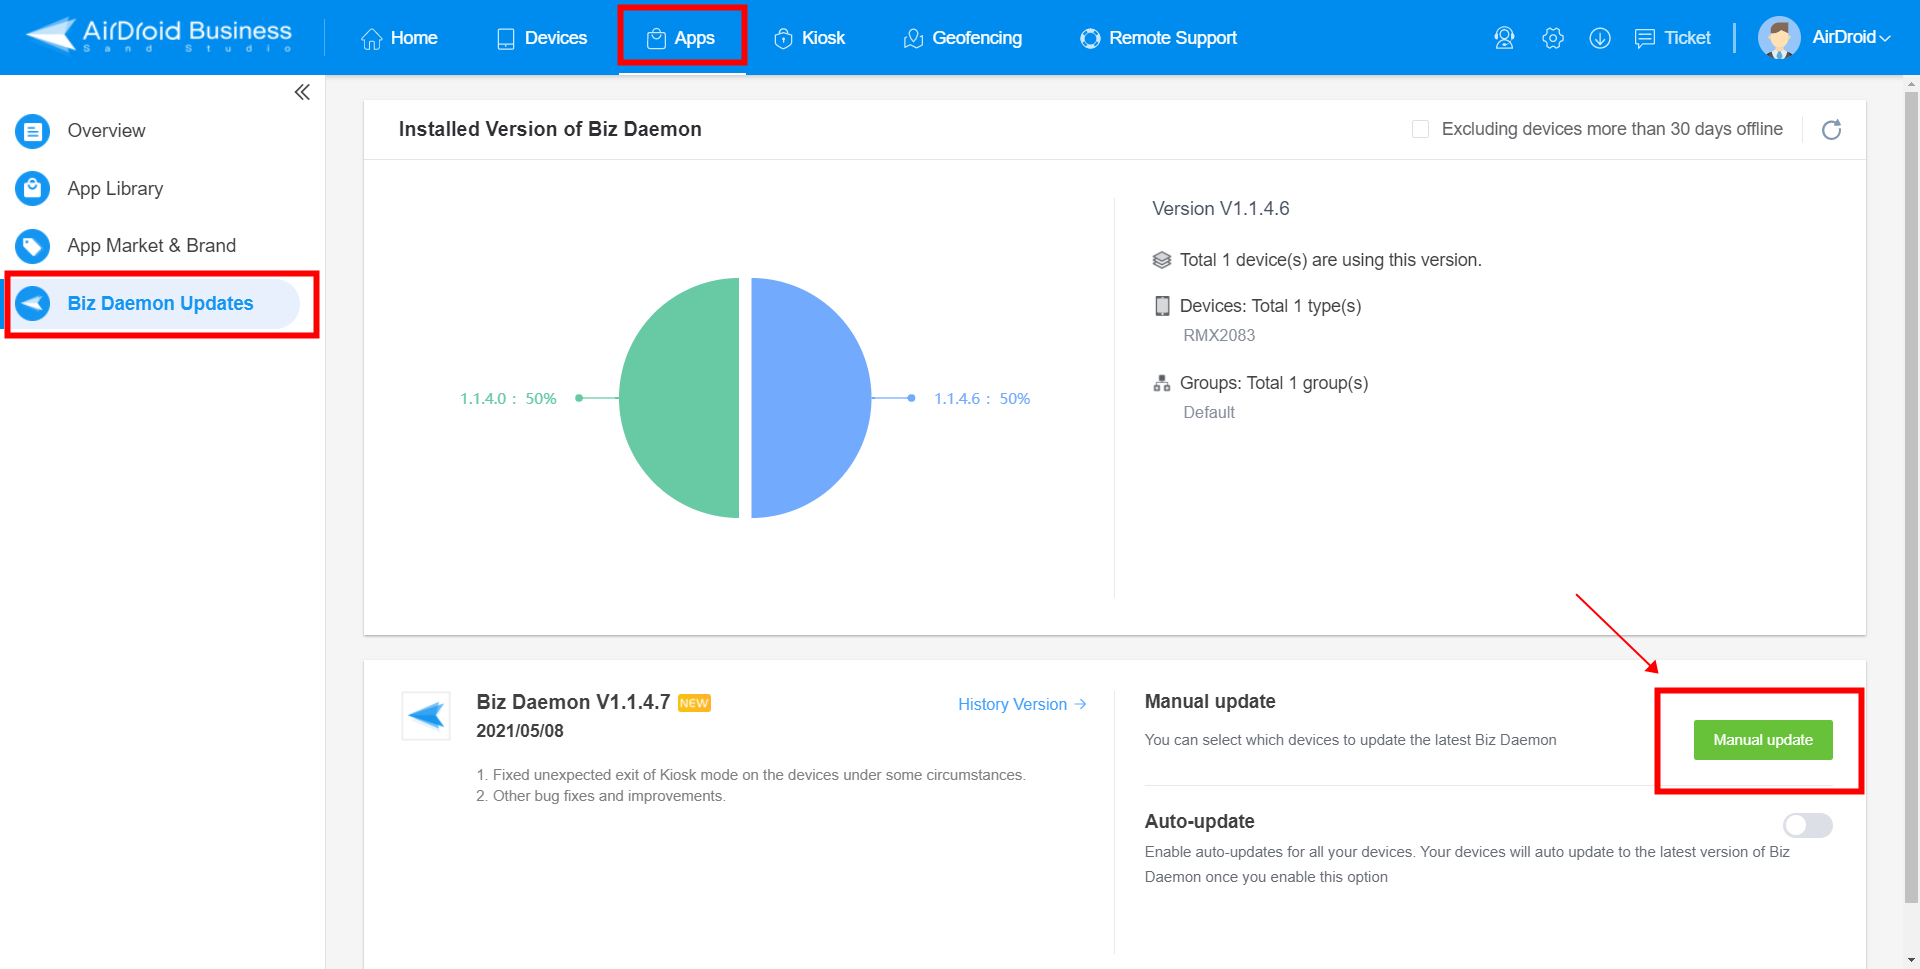Screen dimensions: 1920x969
Task: Expand the AirDroid account dropdown
Action: pos(1851,37)
